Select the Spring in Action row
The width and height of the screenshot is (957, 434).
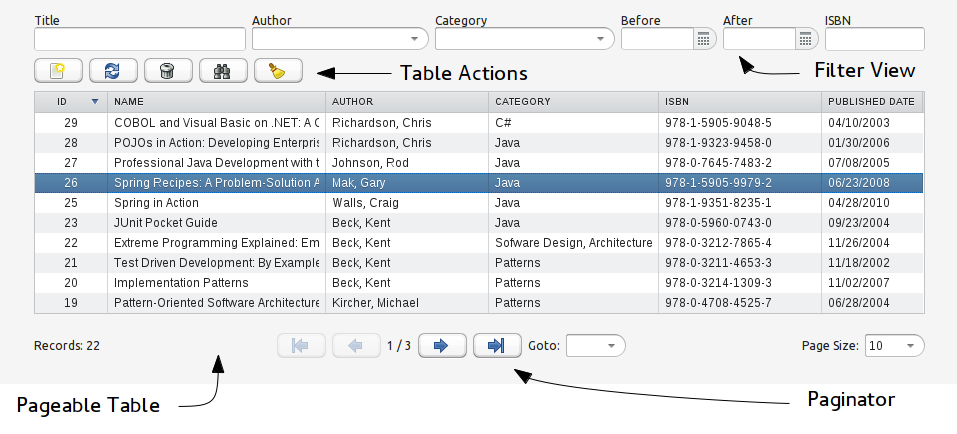point(479,203)
